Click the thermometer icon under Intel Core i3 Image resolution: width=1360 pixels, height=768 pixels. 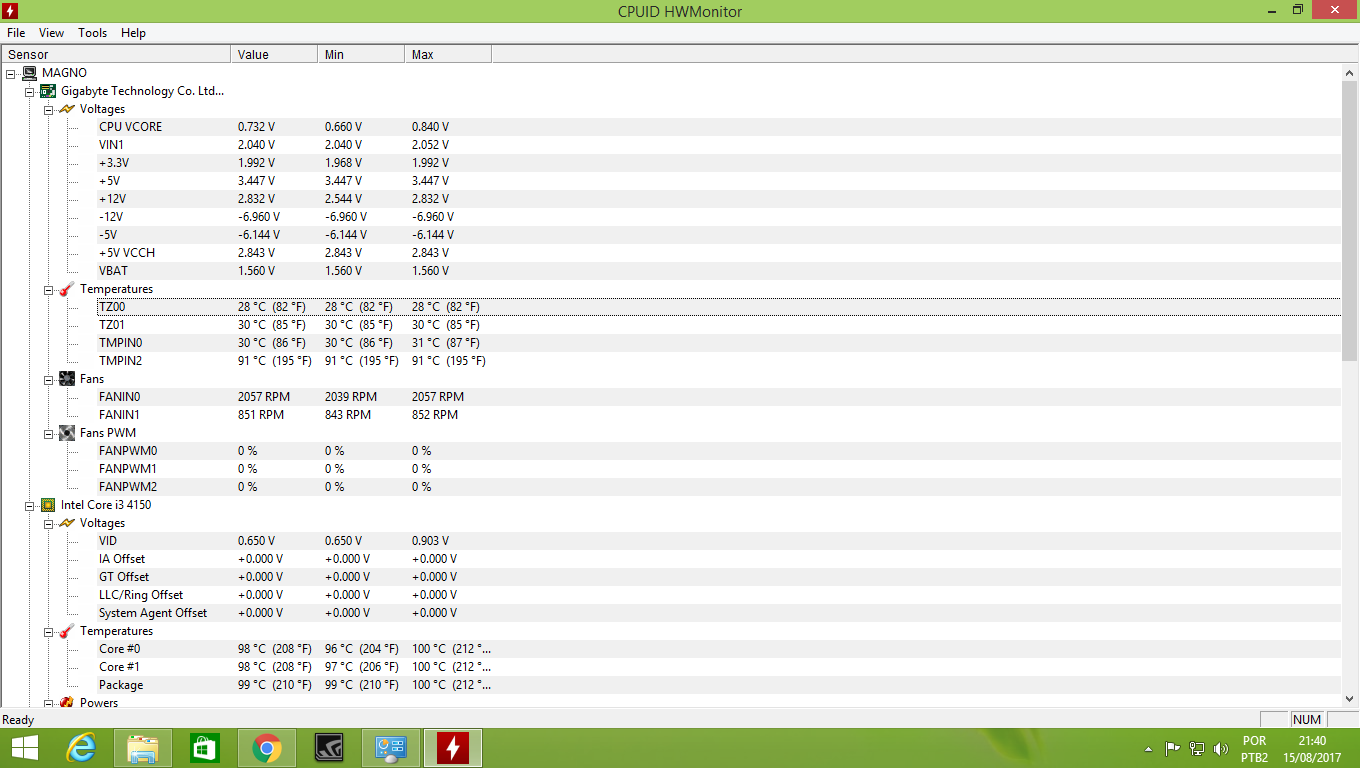tap(67, 631)
